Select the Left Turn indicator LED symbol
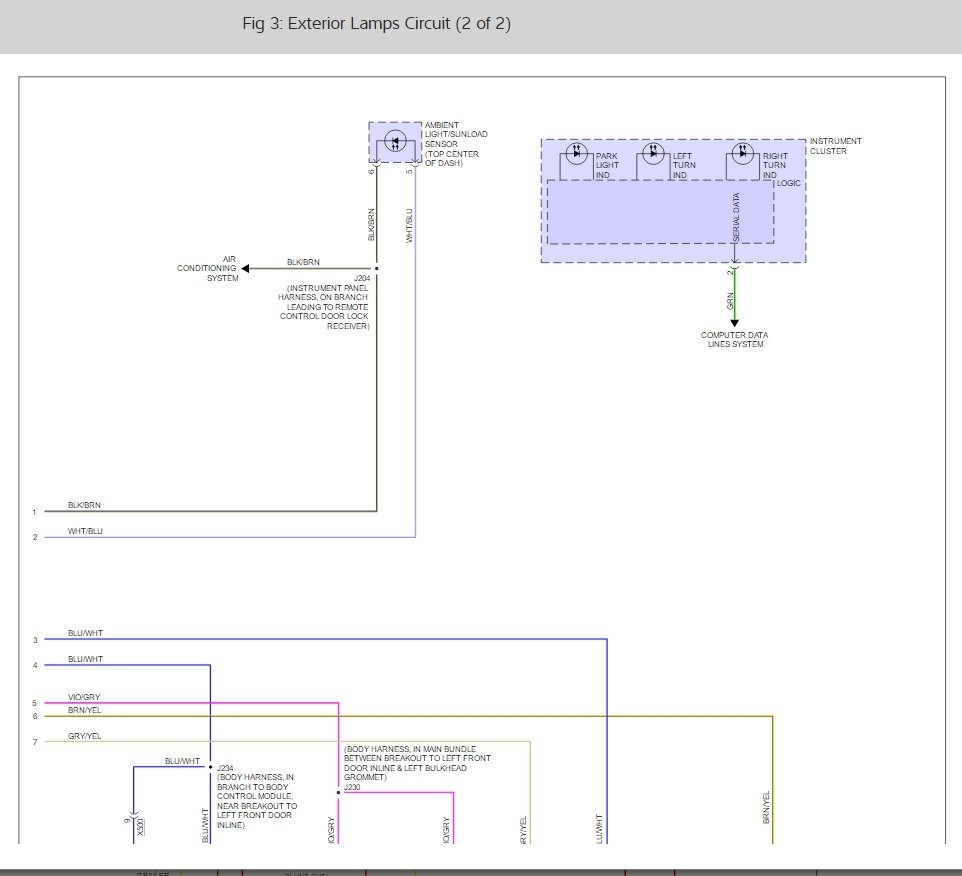 click(x=653, y=153)
